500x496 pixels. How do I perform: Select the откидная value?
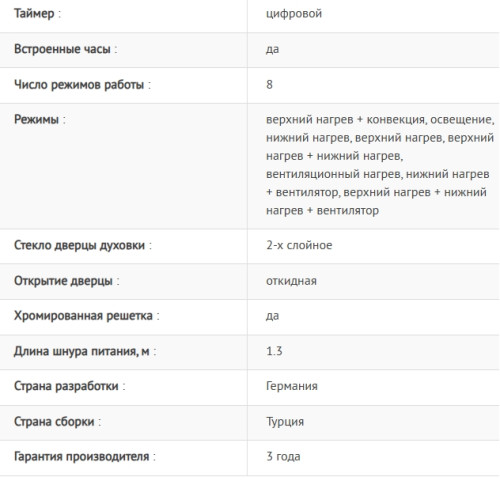(291, 281)
